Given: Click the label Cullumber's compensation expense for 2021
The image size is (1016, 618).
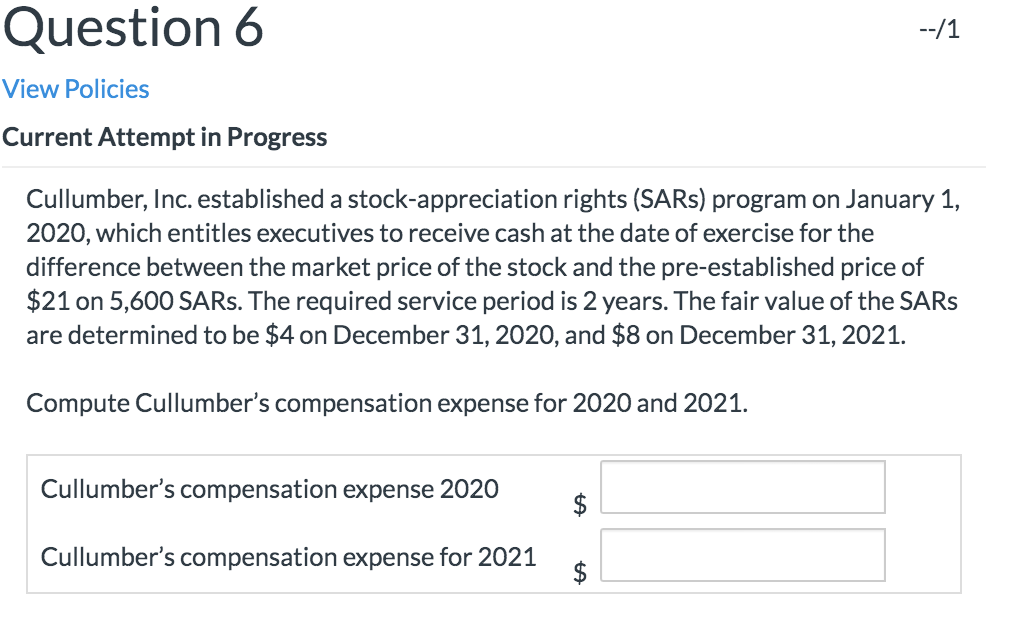Looking at the screenshot, I should [x=288, y=557].
